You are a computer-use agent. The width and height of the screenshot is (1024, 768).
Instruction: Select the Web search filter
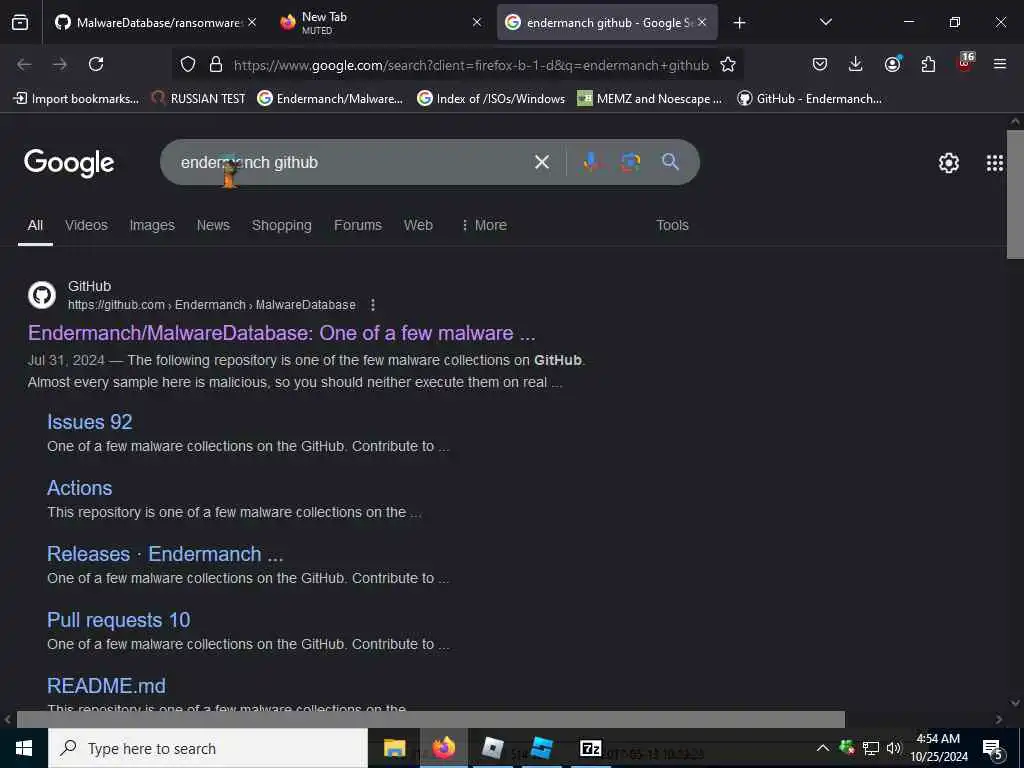point(418,225)
